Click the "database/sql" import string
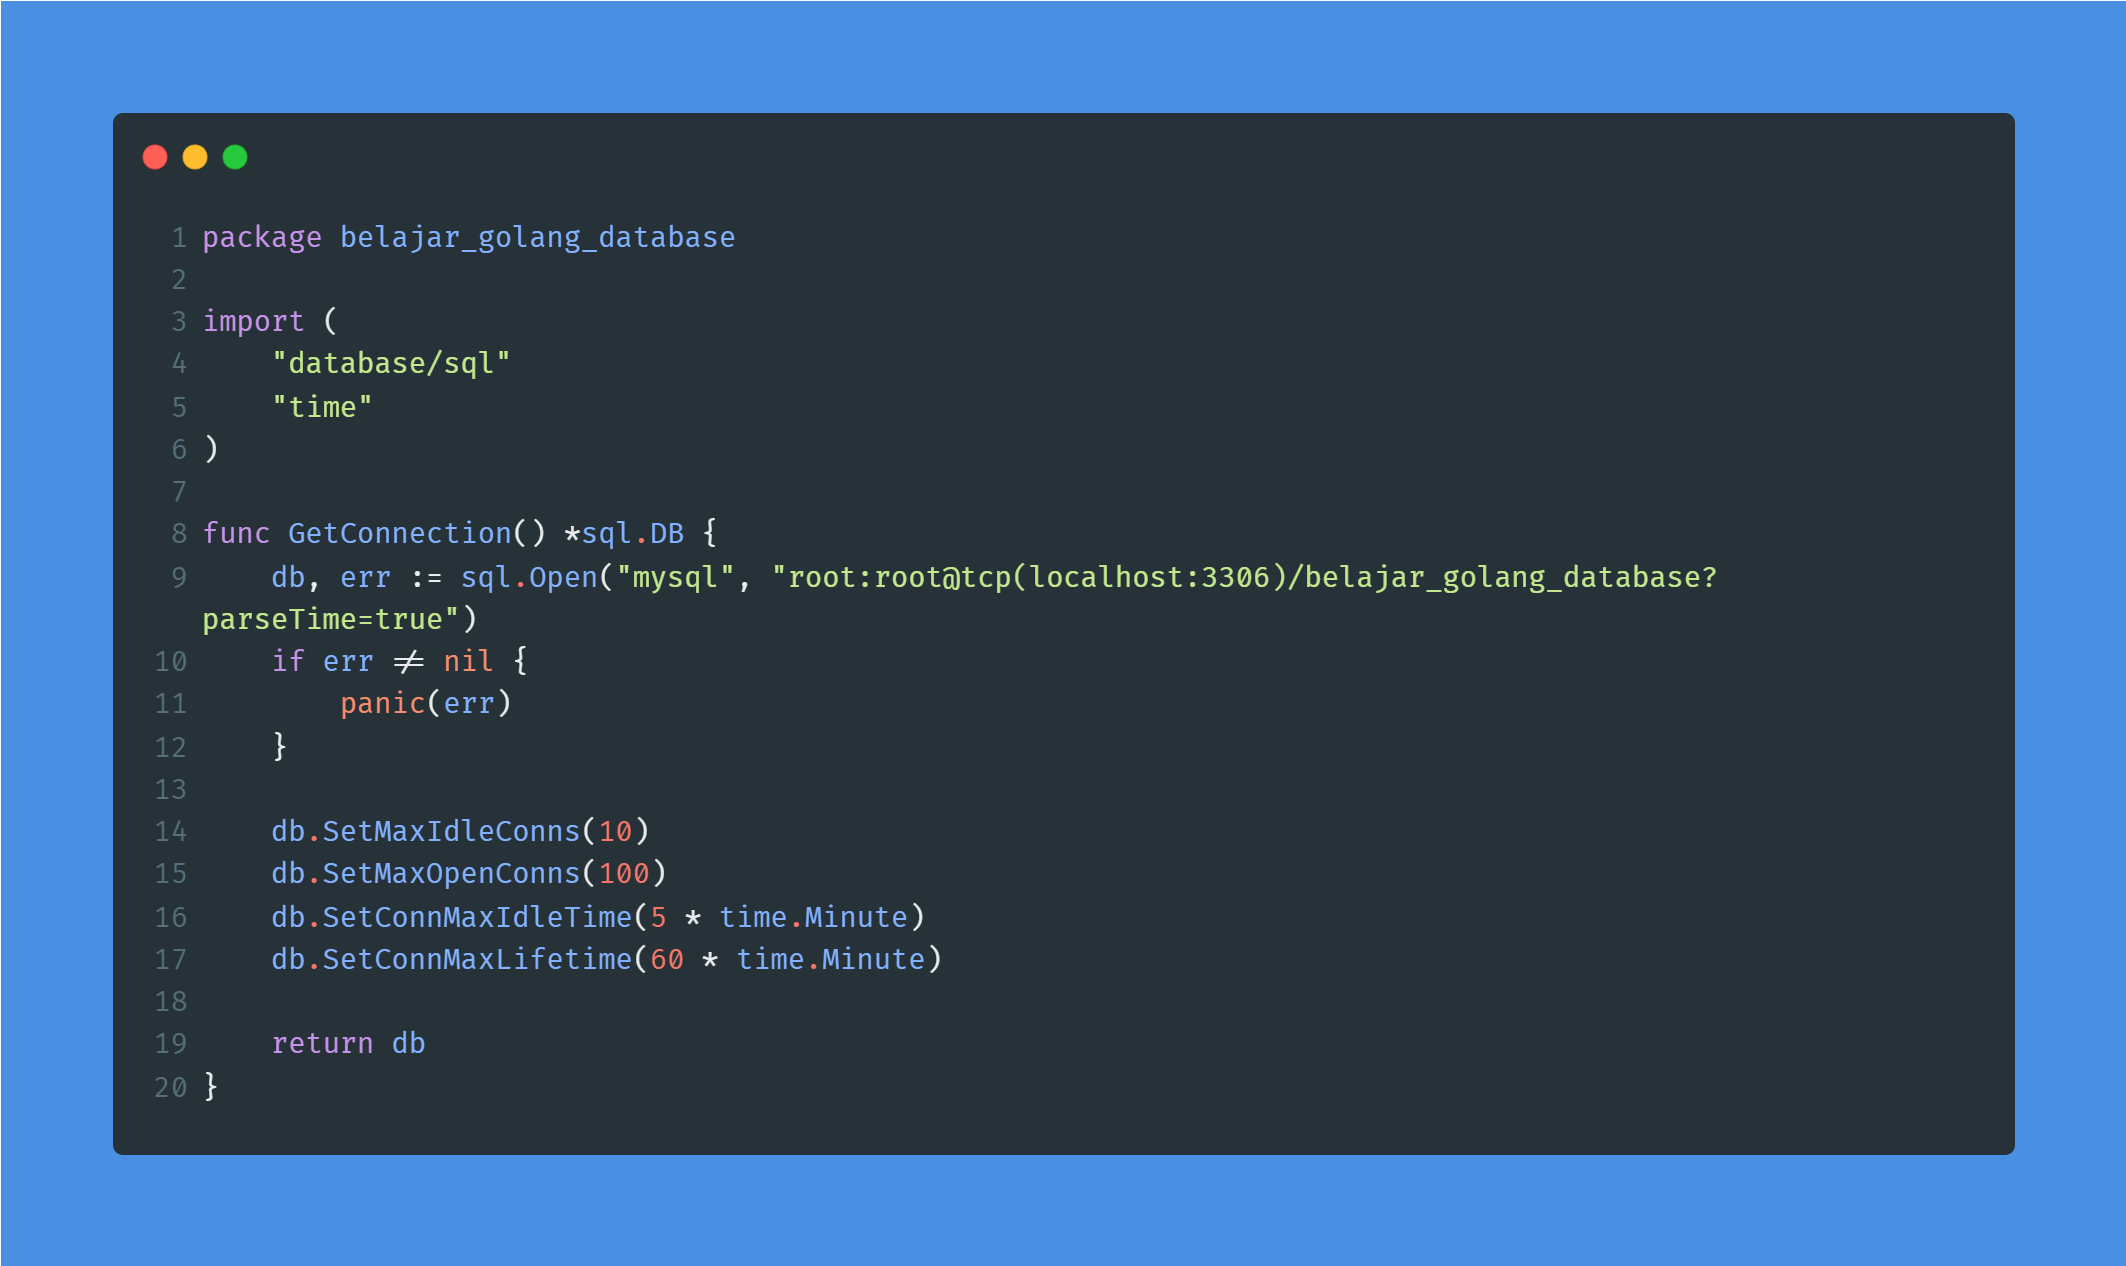This screenshot has height=1266, width=2126. click(x=391, y=364)
